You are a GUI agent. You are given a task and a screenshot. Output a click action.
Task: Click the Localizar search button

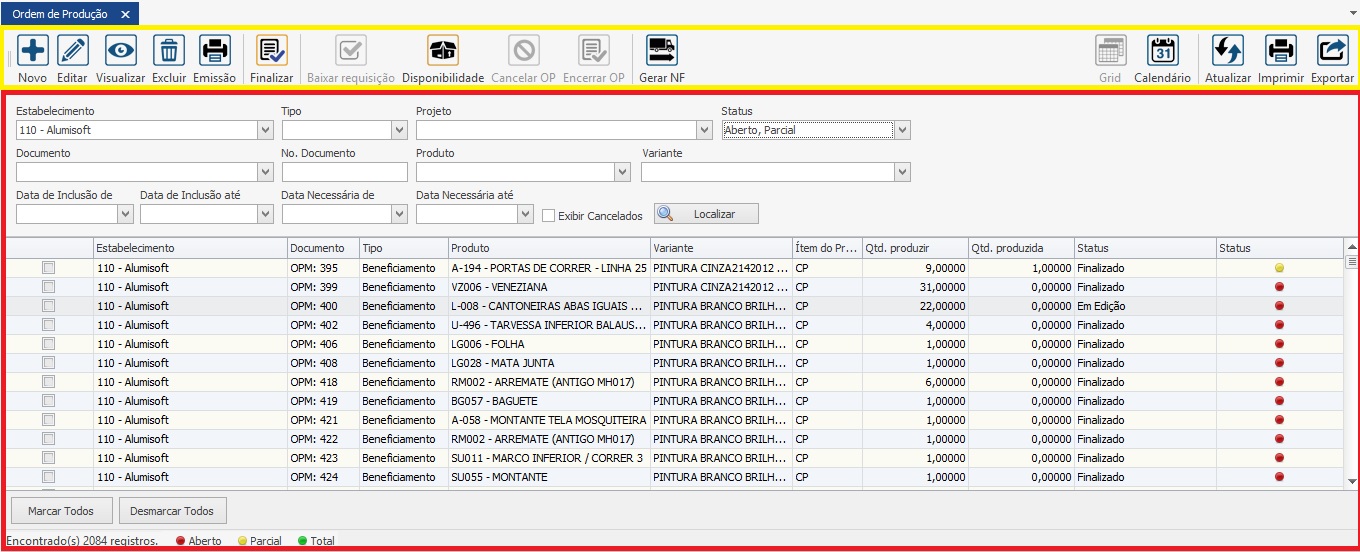[x=706, y=214]
